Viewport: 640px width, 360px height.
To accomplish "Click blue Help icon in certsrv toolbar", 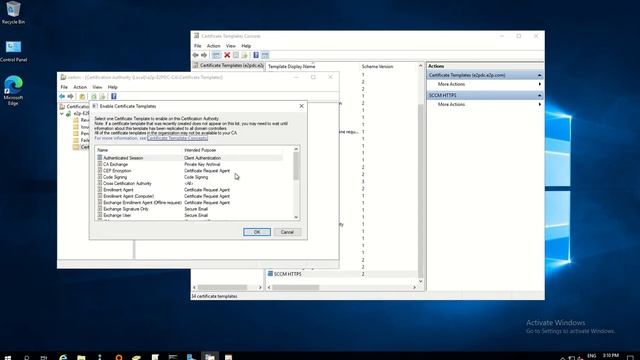I will tap(113, 96).
